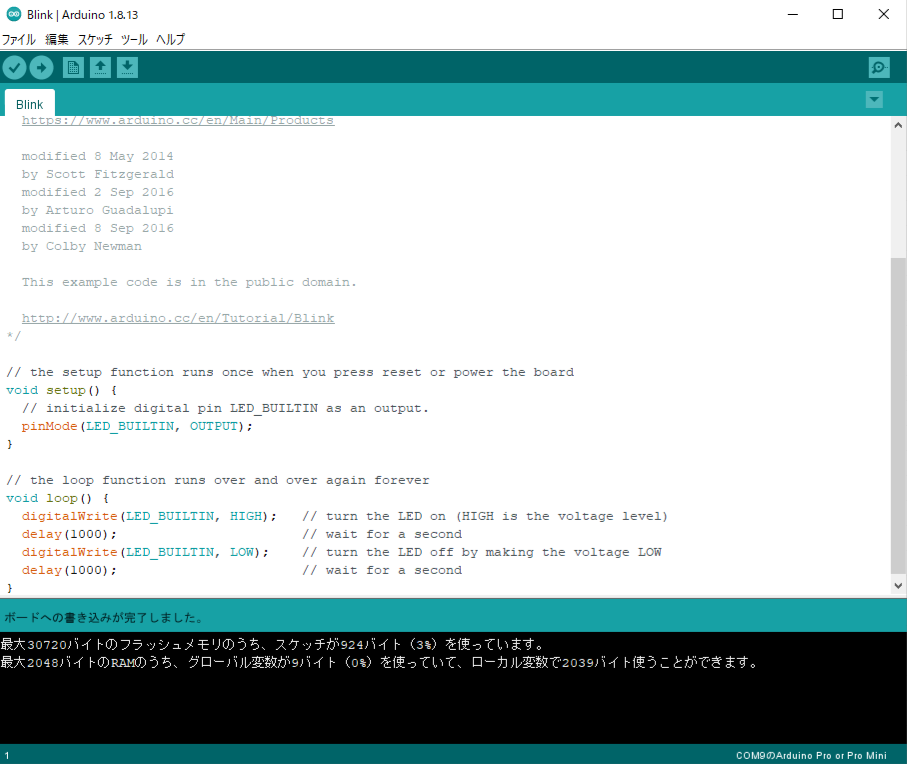Follow the arduino.cc Main/Products link
Viewport: 907px width, 764px height.
(178, 120)
